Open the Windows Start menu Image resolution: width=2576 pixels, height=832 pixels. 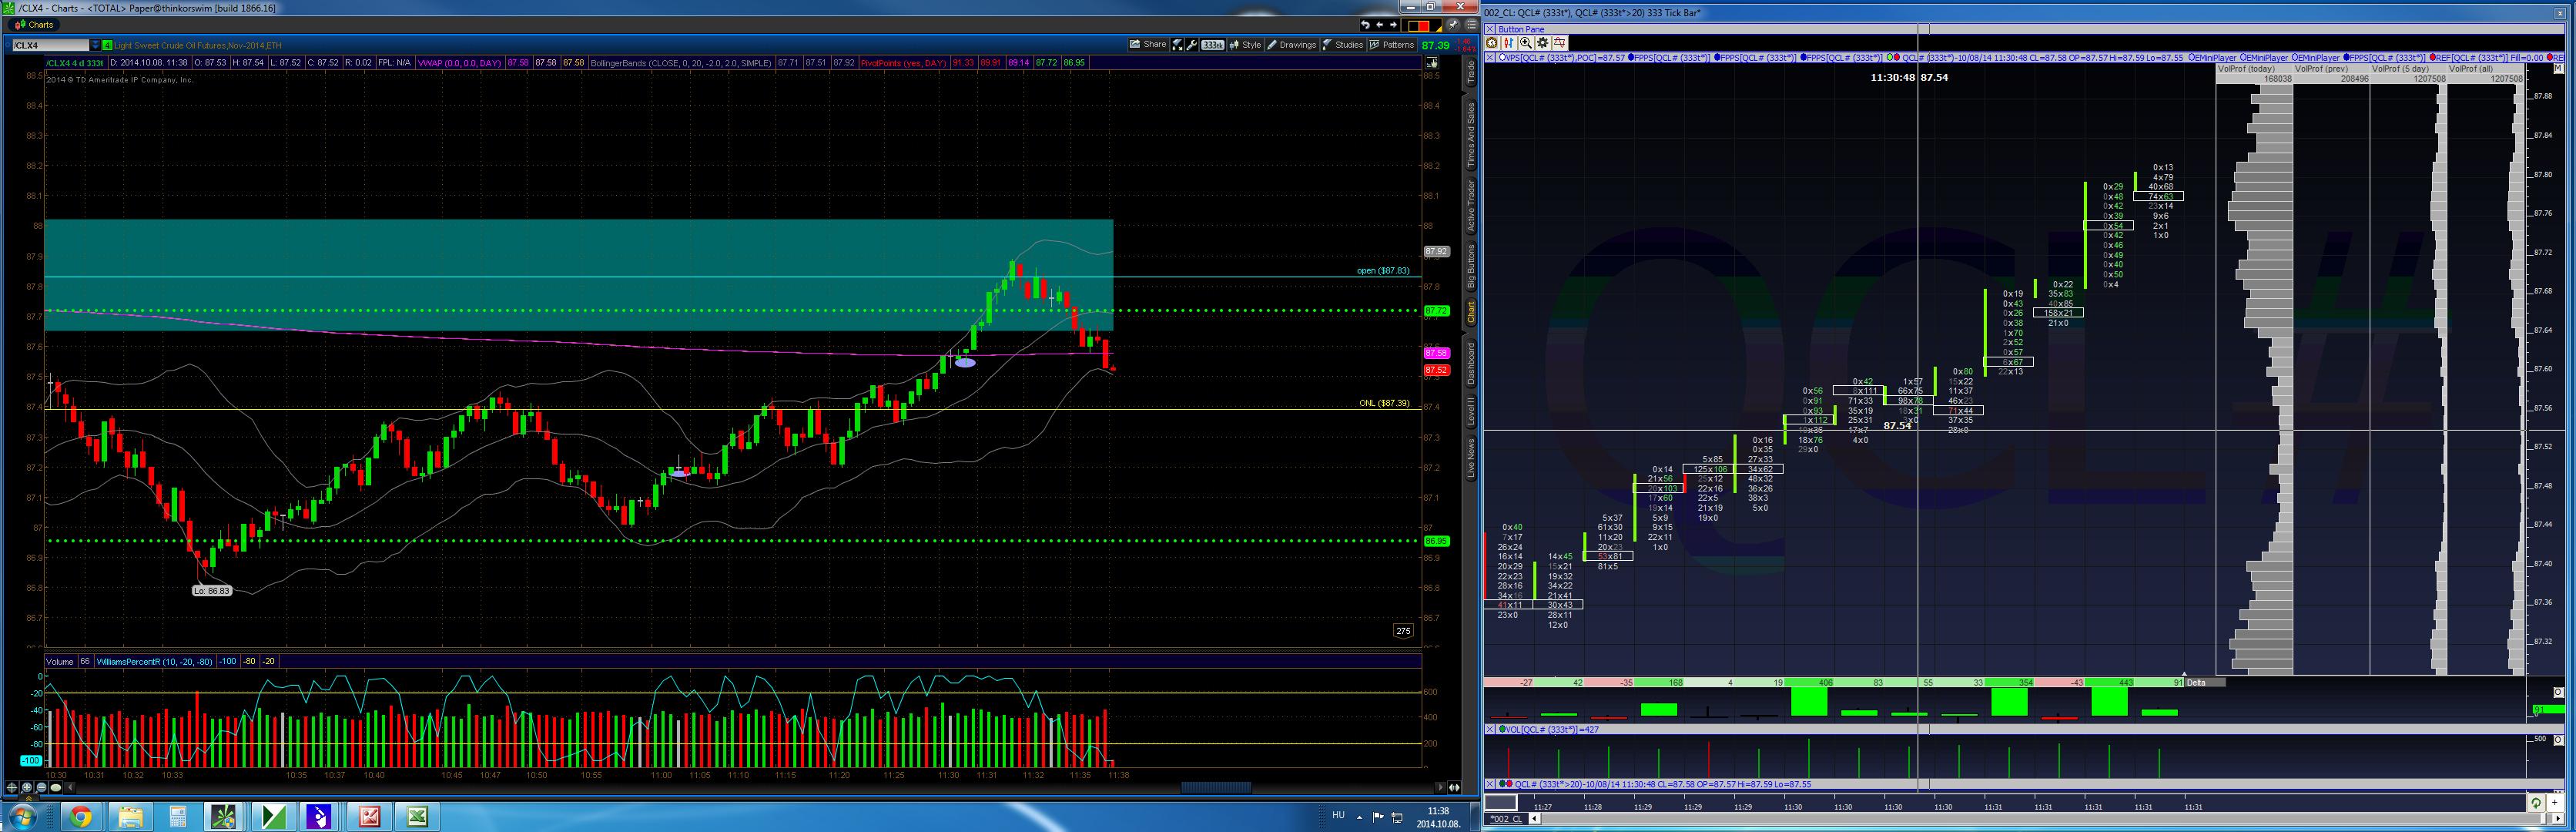coord(22,817)
